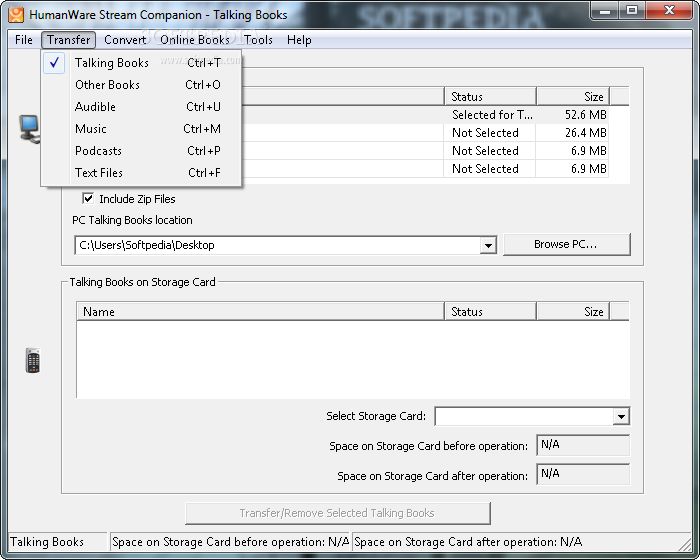The height and width of the screenshot is (560, 700).
Task: Open the File menu
Action: pyautogui.click(x=24, y=40)
